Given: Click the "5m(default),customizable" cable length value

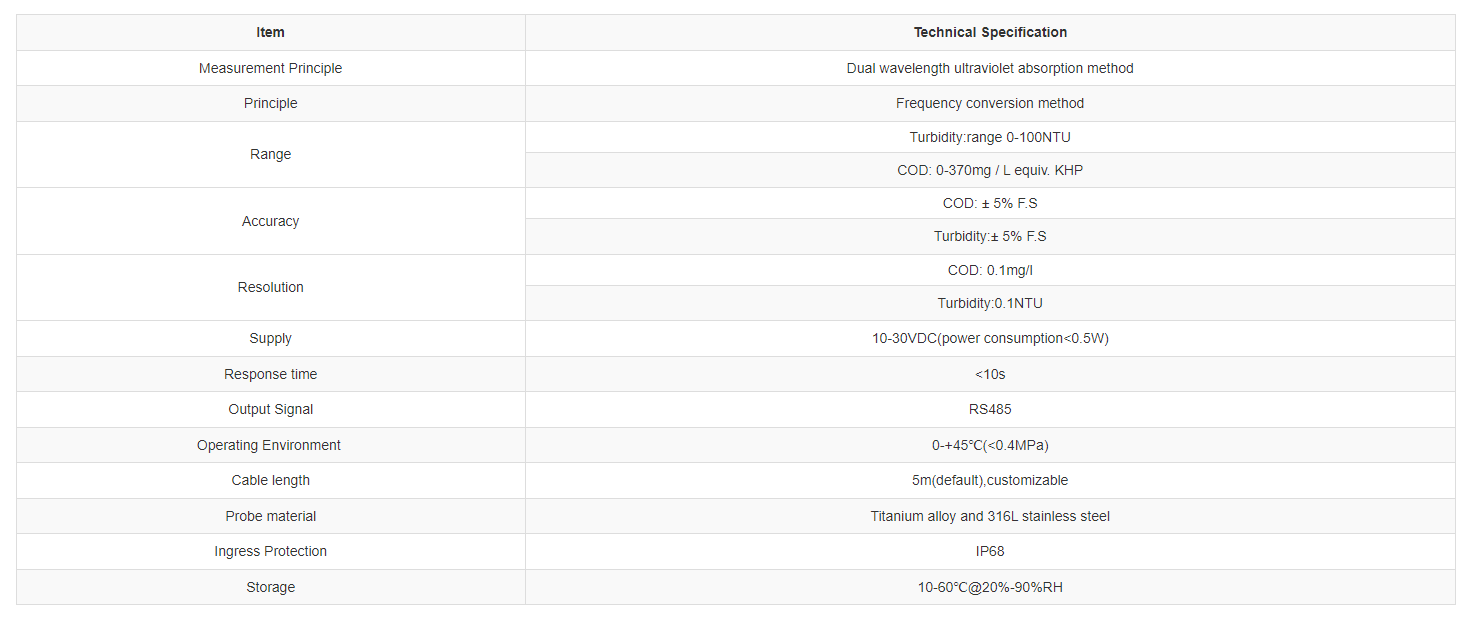Looking at the screenshot, I should [x=990, y=480].
